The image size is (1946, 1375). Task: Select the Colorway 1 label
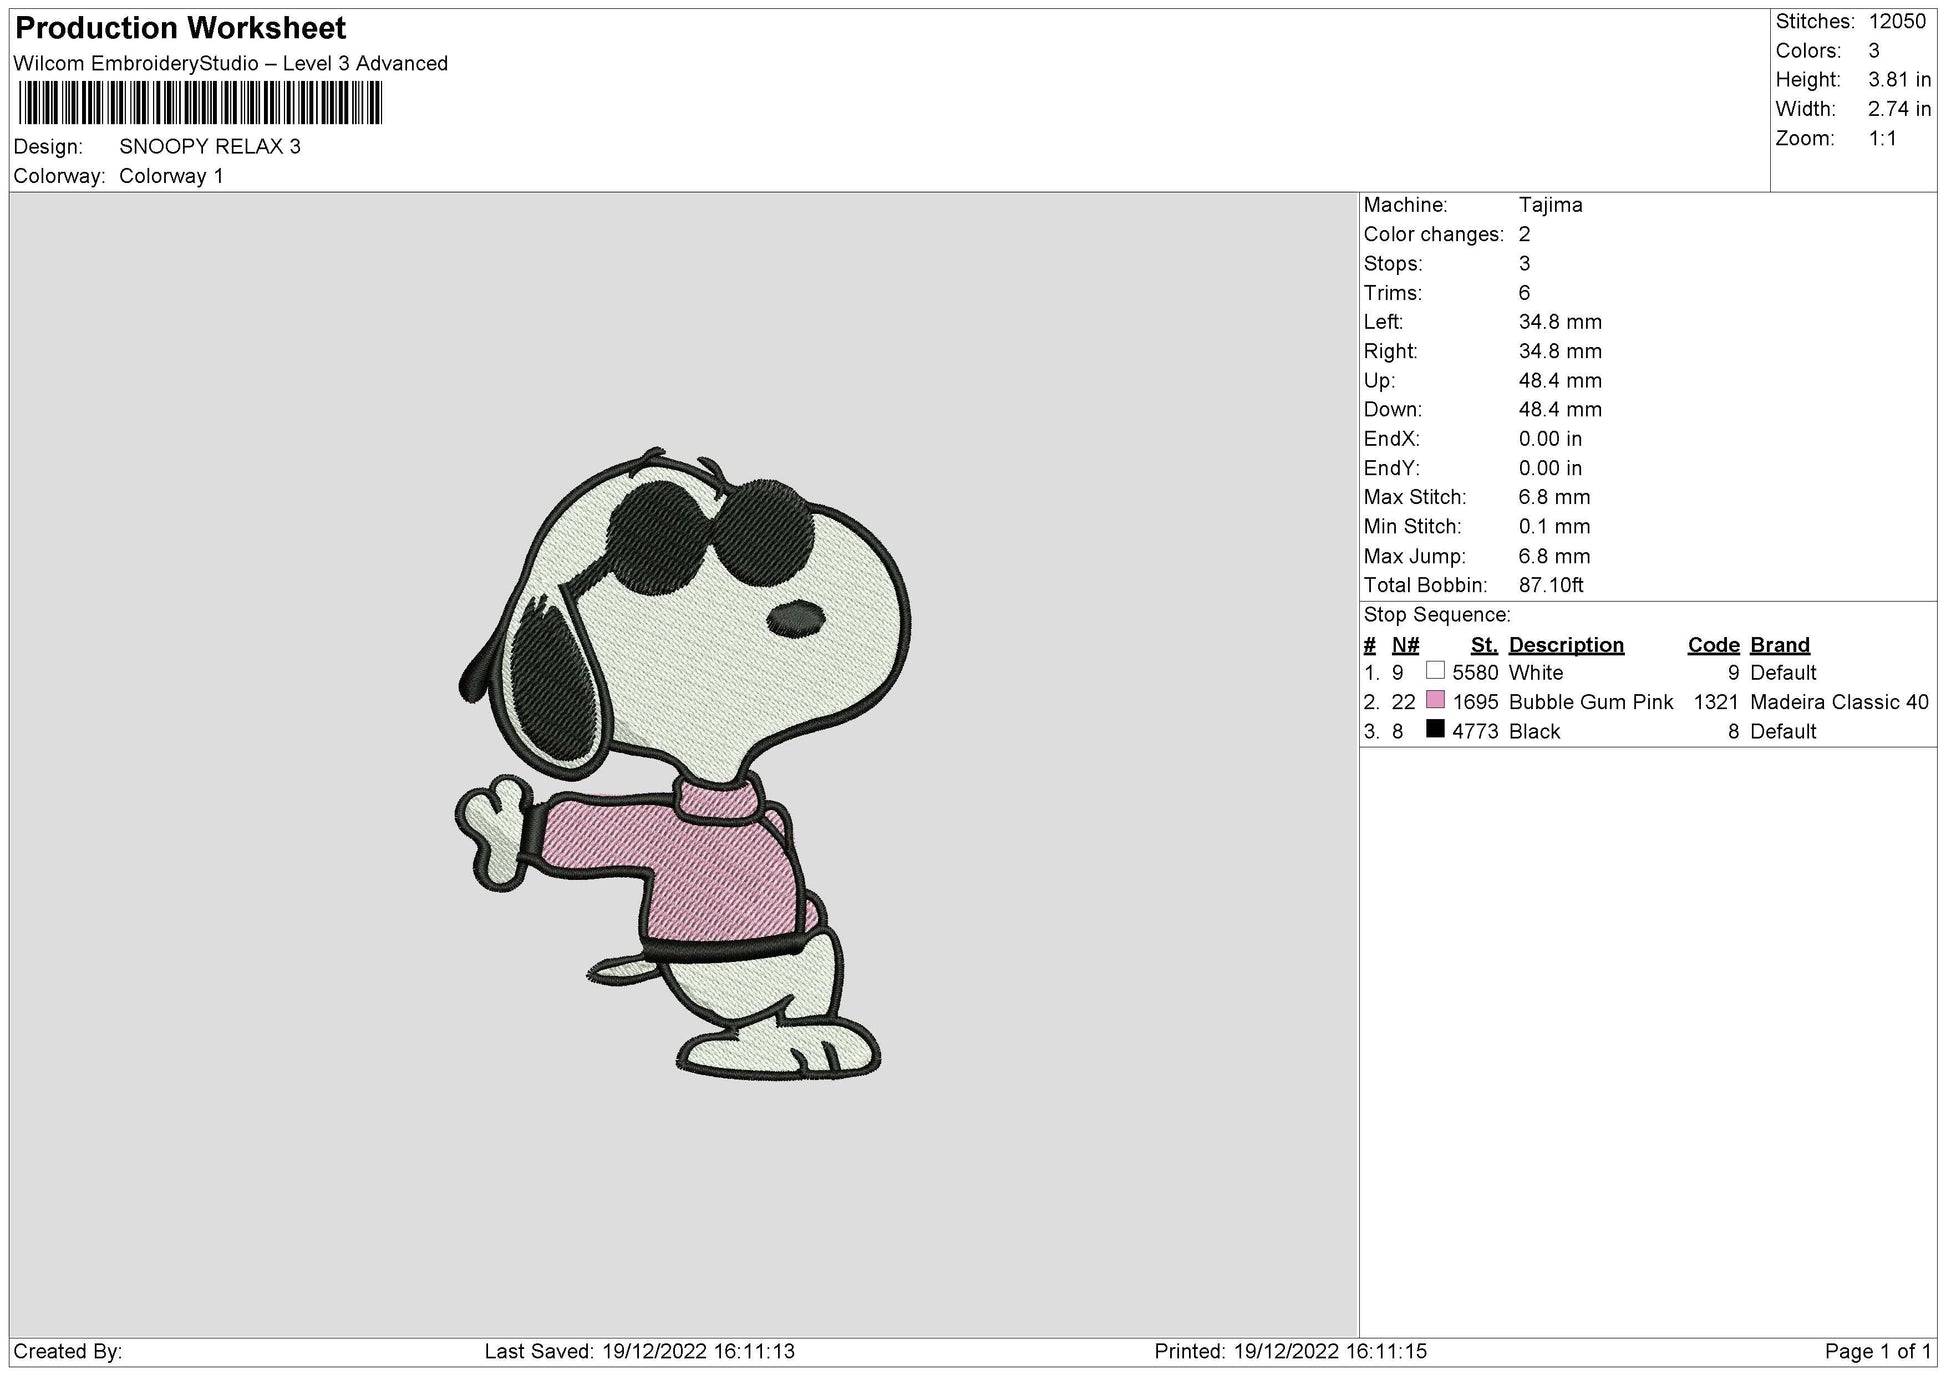coord(172,174)
